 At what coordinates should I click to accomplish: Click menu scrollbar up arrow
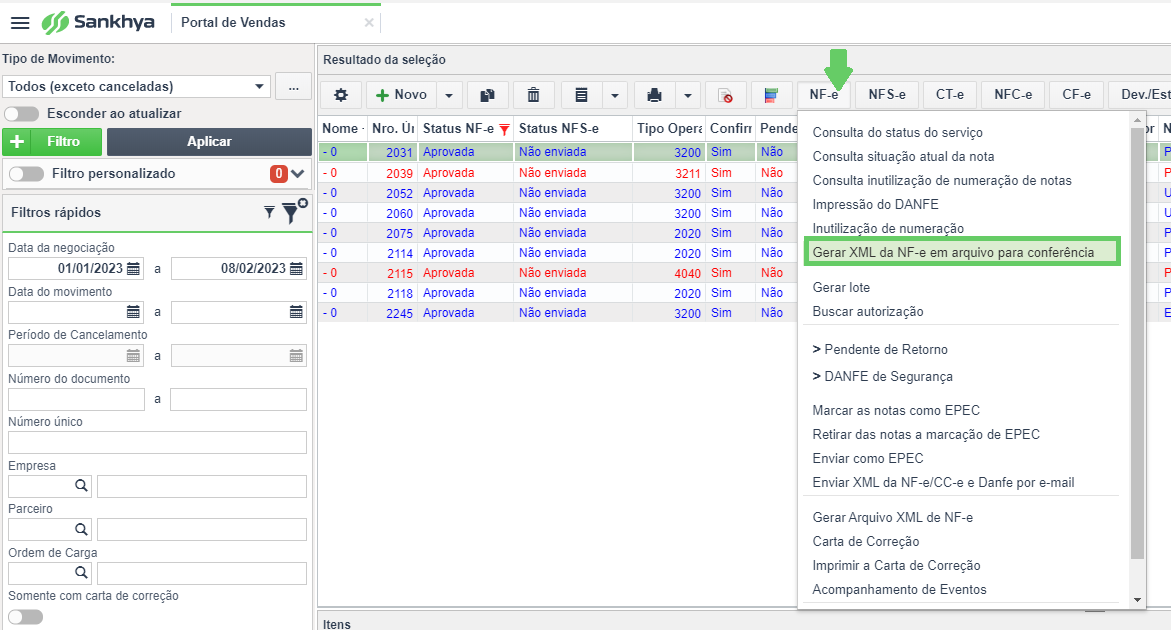[1137, 119]
